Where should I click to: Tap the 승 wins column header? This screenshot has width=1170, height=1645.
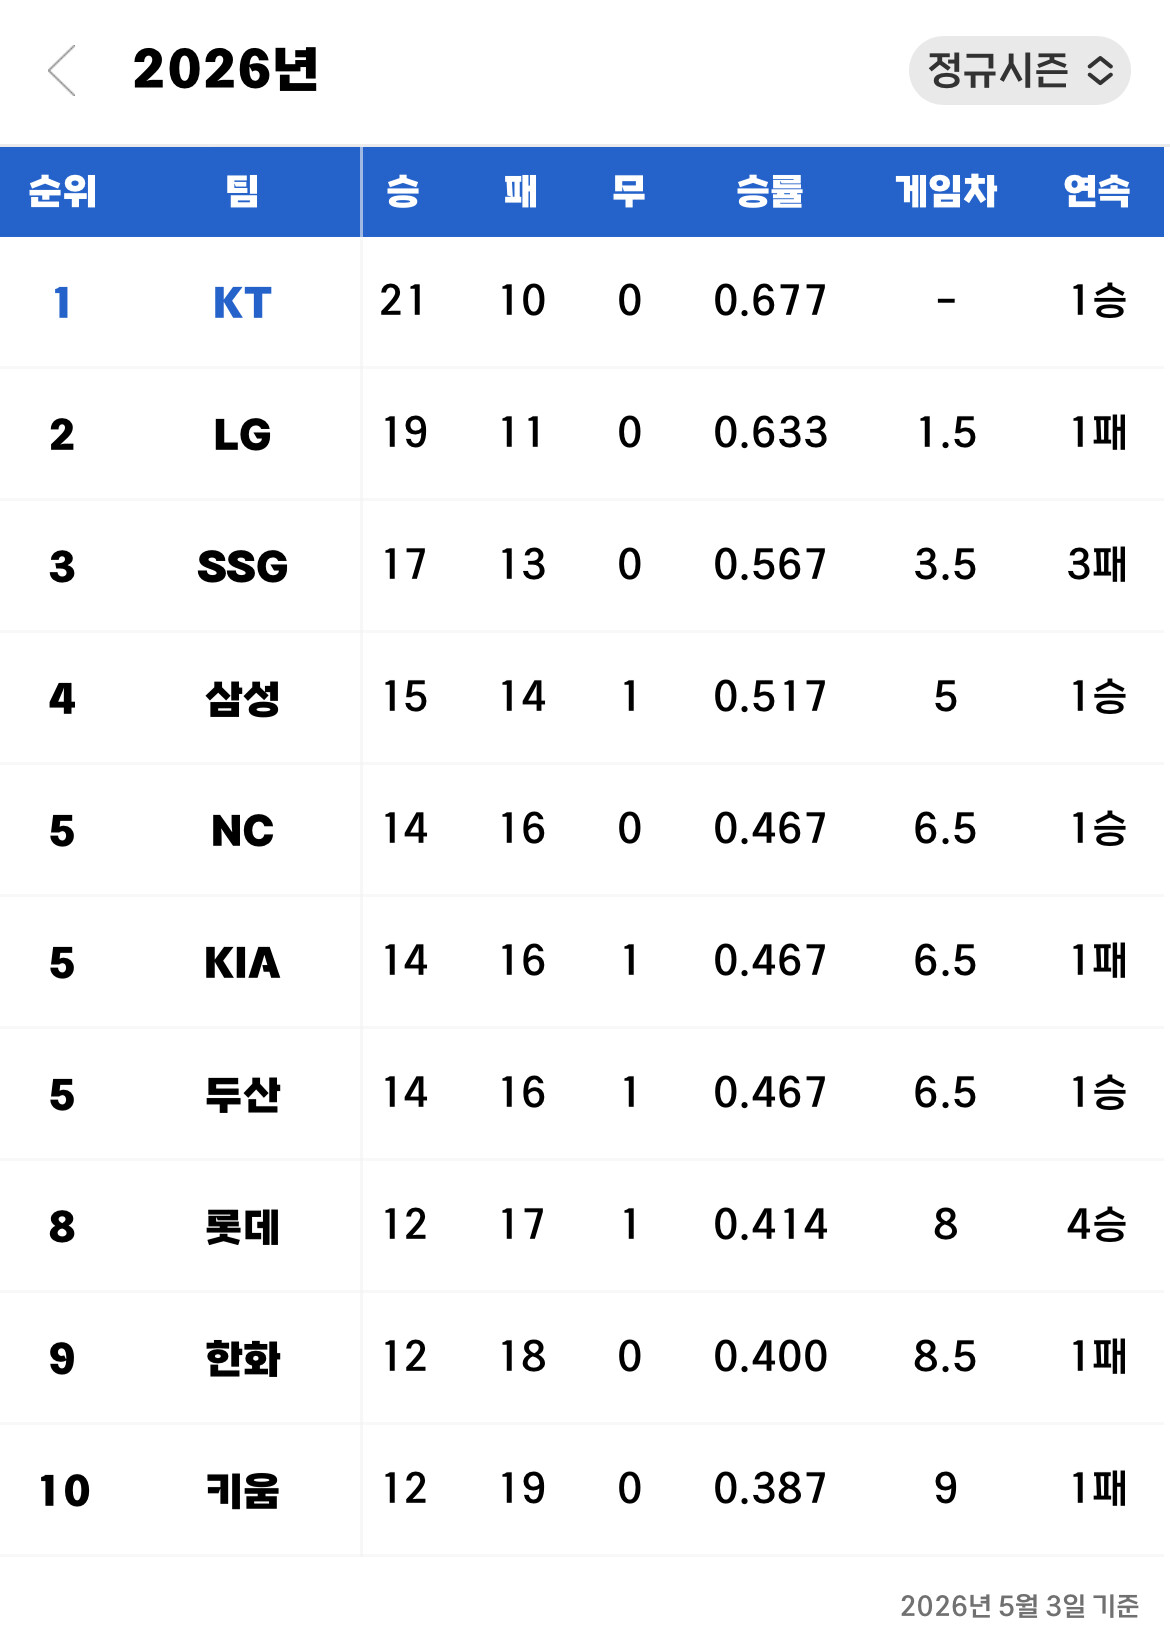[x=403, y=191]
